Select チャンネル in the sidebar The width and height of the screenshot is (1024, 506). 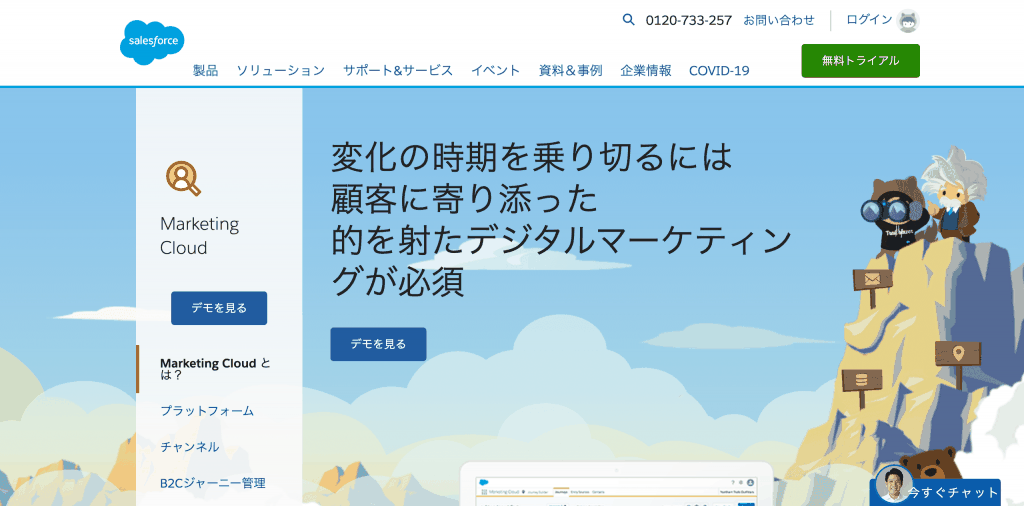point(189,447)
